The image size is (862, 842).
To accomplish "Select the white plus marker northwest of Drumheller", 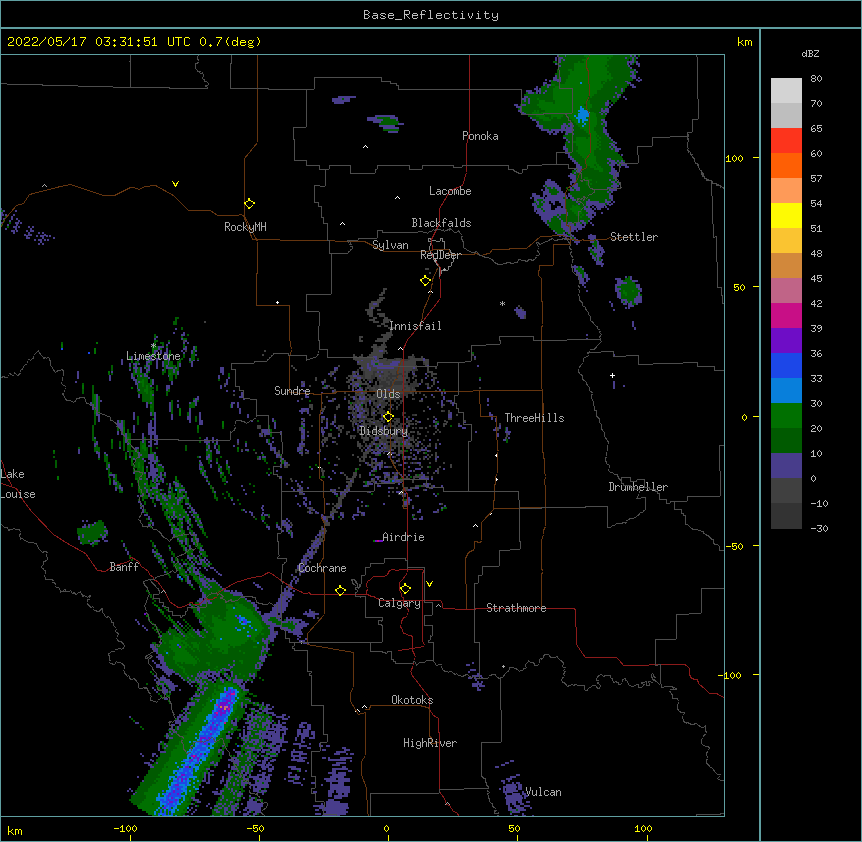I will (x=612, y=375).
